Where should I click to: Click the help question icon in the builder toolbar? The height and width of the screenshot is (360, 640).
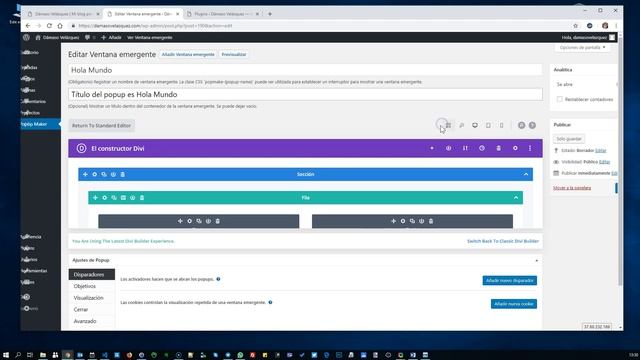(532, 125)
